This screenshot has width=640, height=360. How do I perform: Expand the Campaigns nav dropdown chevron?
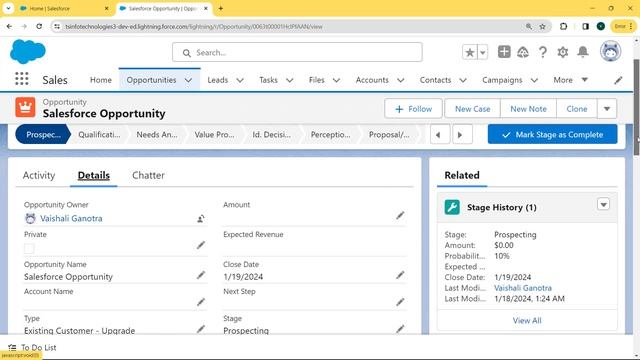point(534,80)
